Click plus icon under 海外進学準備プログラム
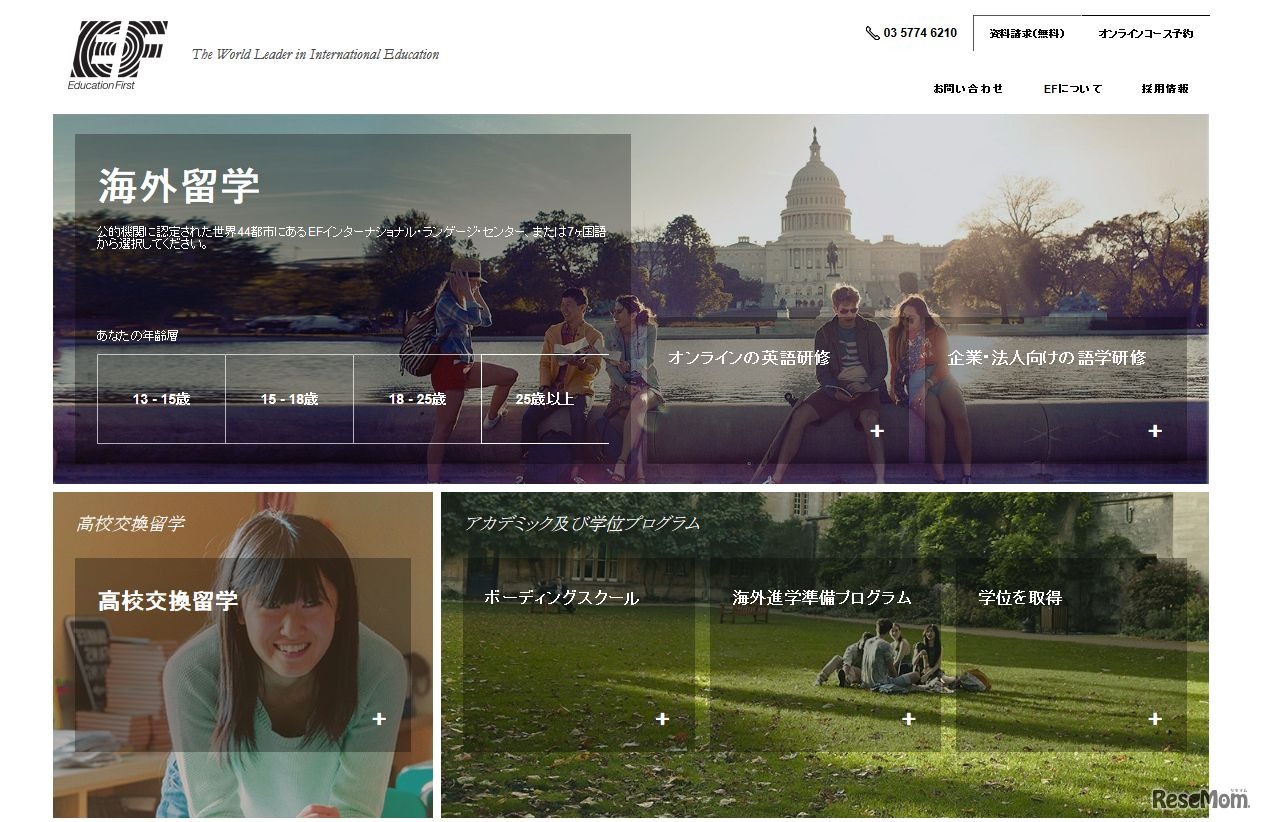This screenshot has height=822, width=1263. coord(908,719)
